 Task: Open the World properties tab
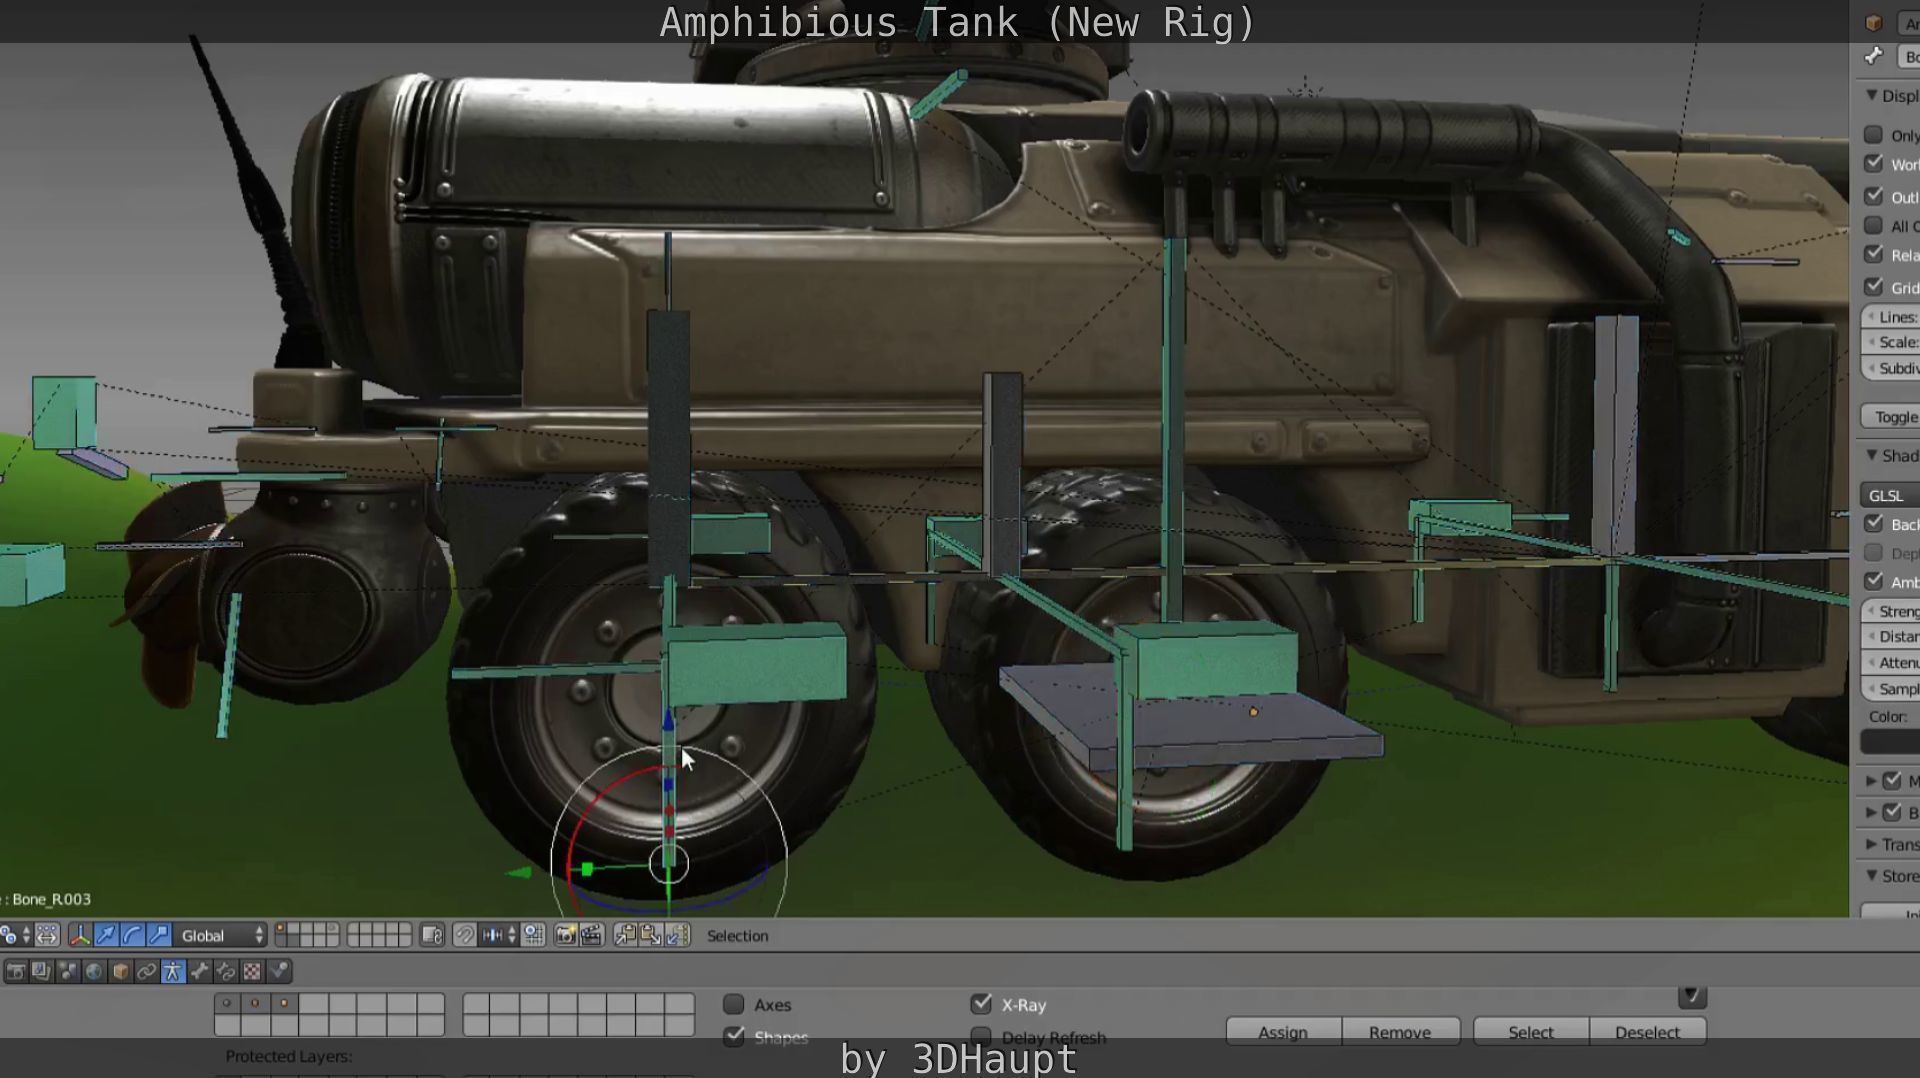(x=94, y=971)
